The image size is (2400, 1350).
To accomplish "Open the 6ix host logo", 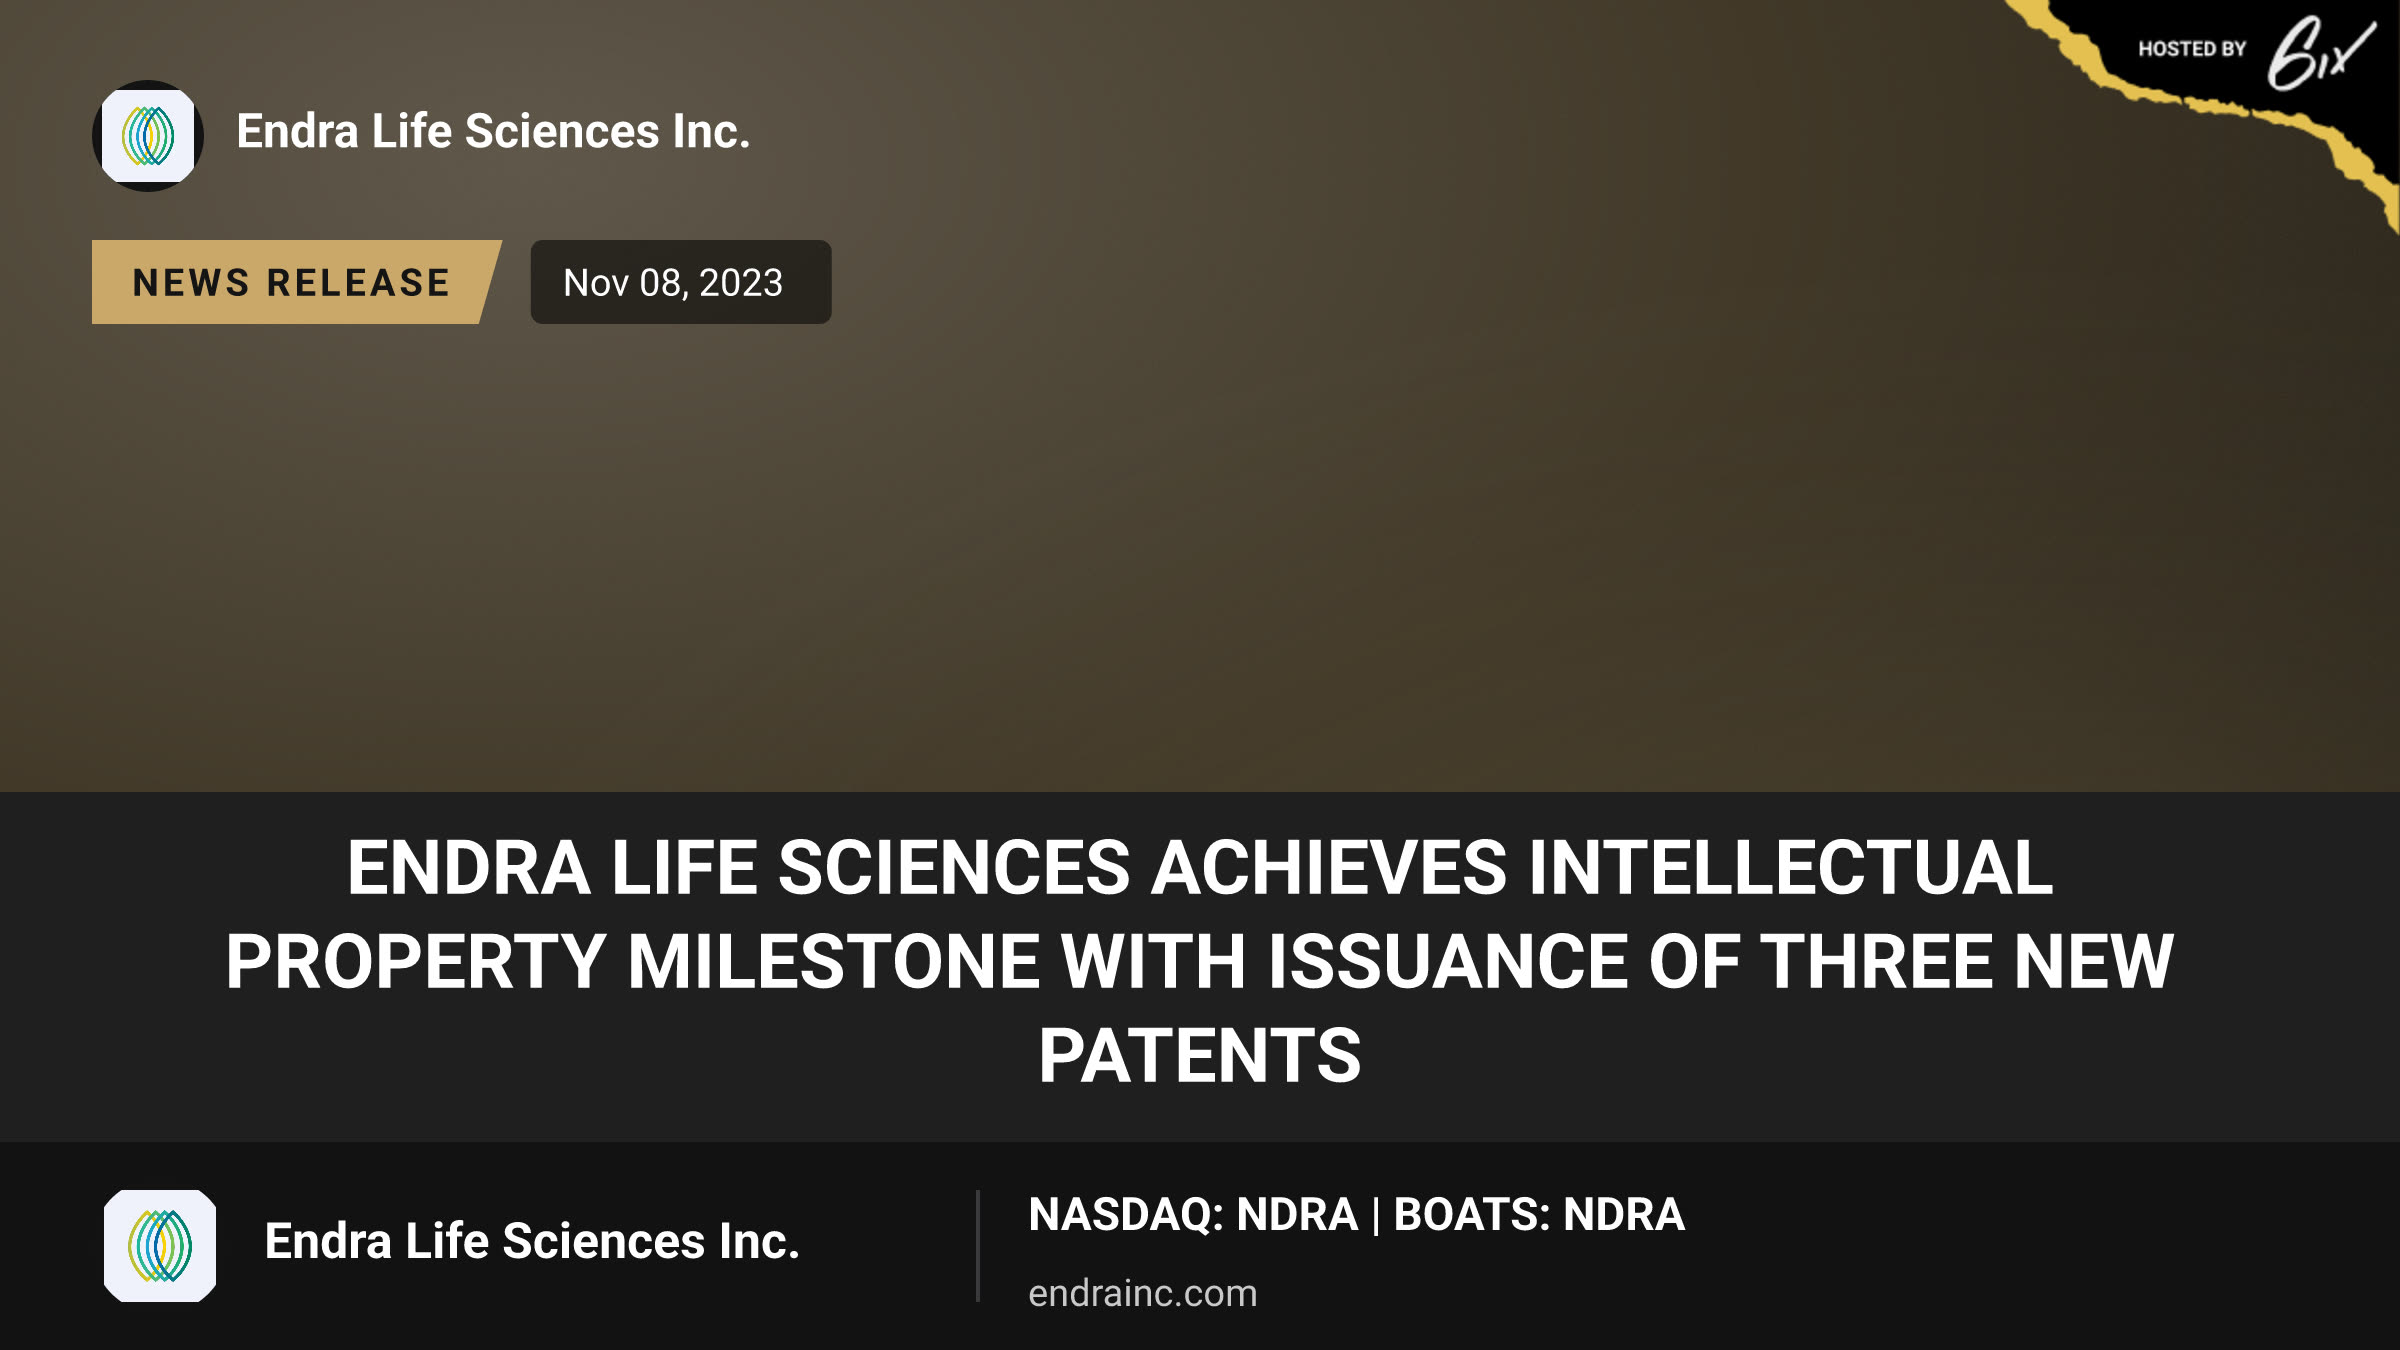I will pyautogui.click(x=2320, y=53).
